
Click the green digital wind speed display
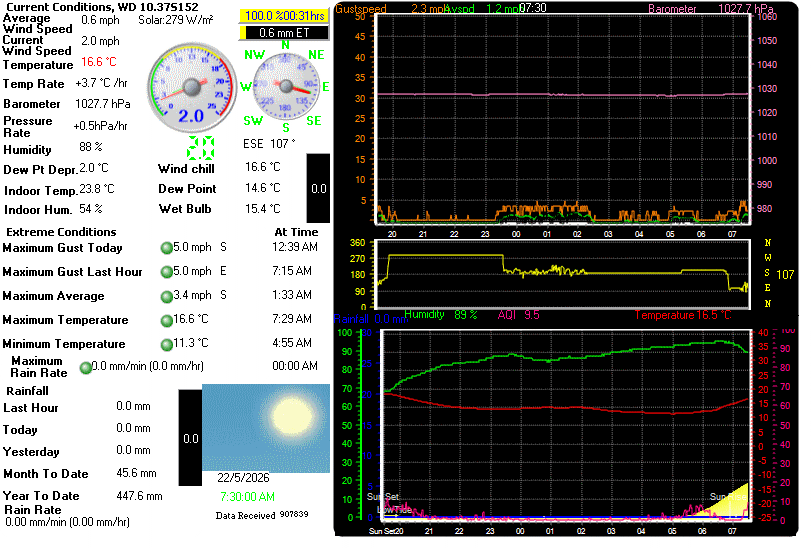point(200,148)
